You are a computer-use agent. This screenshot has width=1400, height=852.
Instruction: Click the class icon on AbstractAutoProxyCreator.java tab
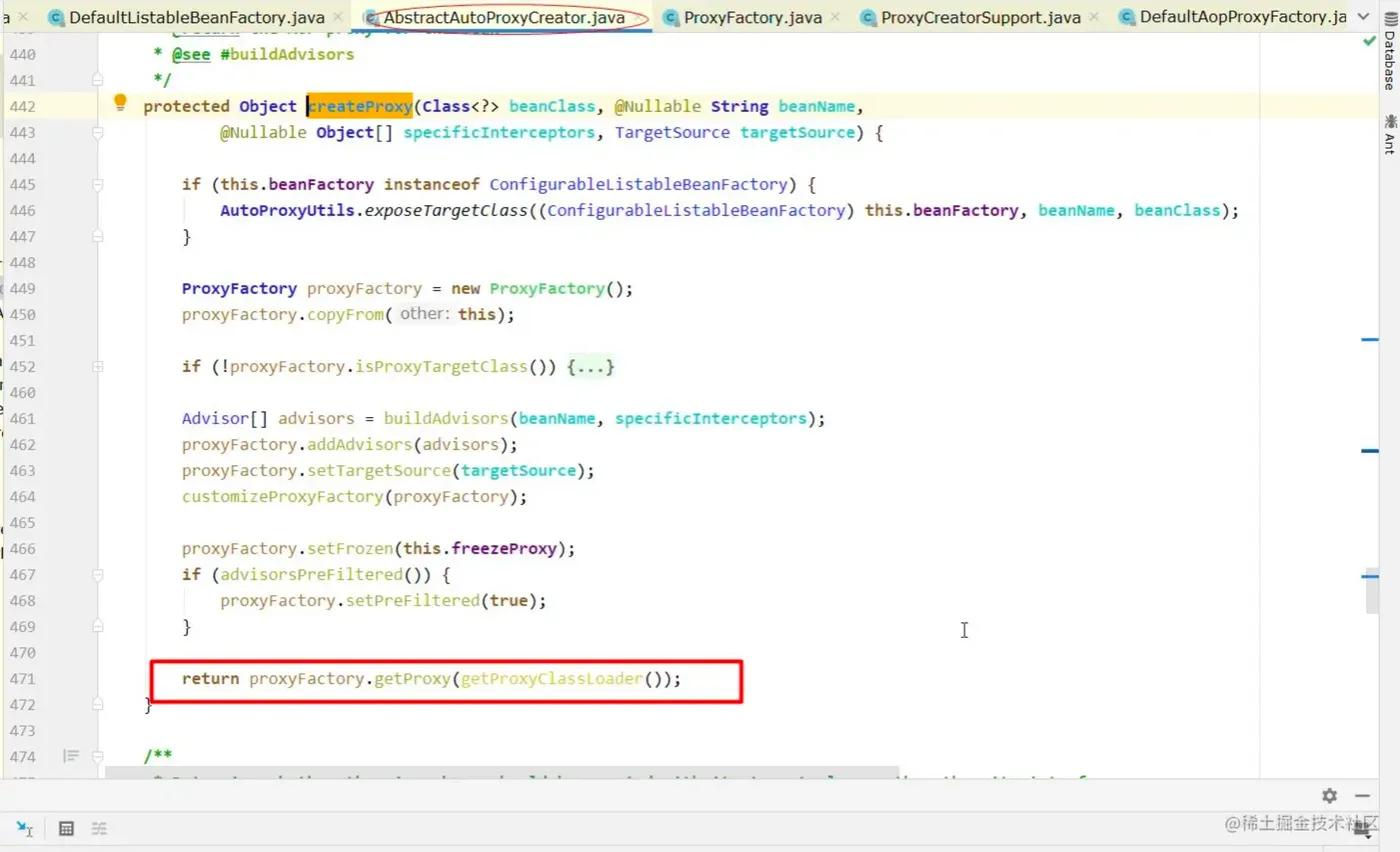pos(371,17)
